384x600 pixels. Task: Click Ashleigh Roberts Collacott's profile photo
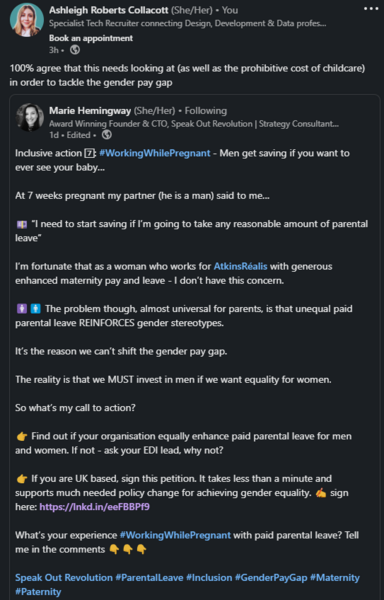click(26, 20)
